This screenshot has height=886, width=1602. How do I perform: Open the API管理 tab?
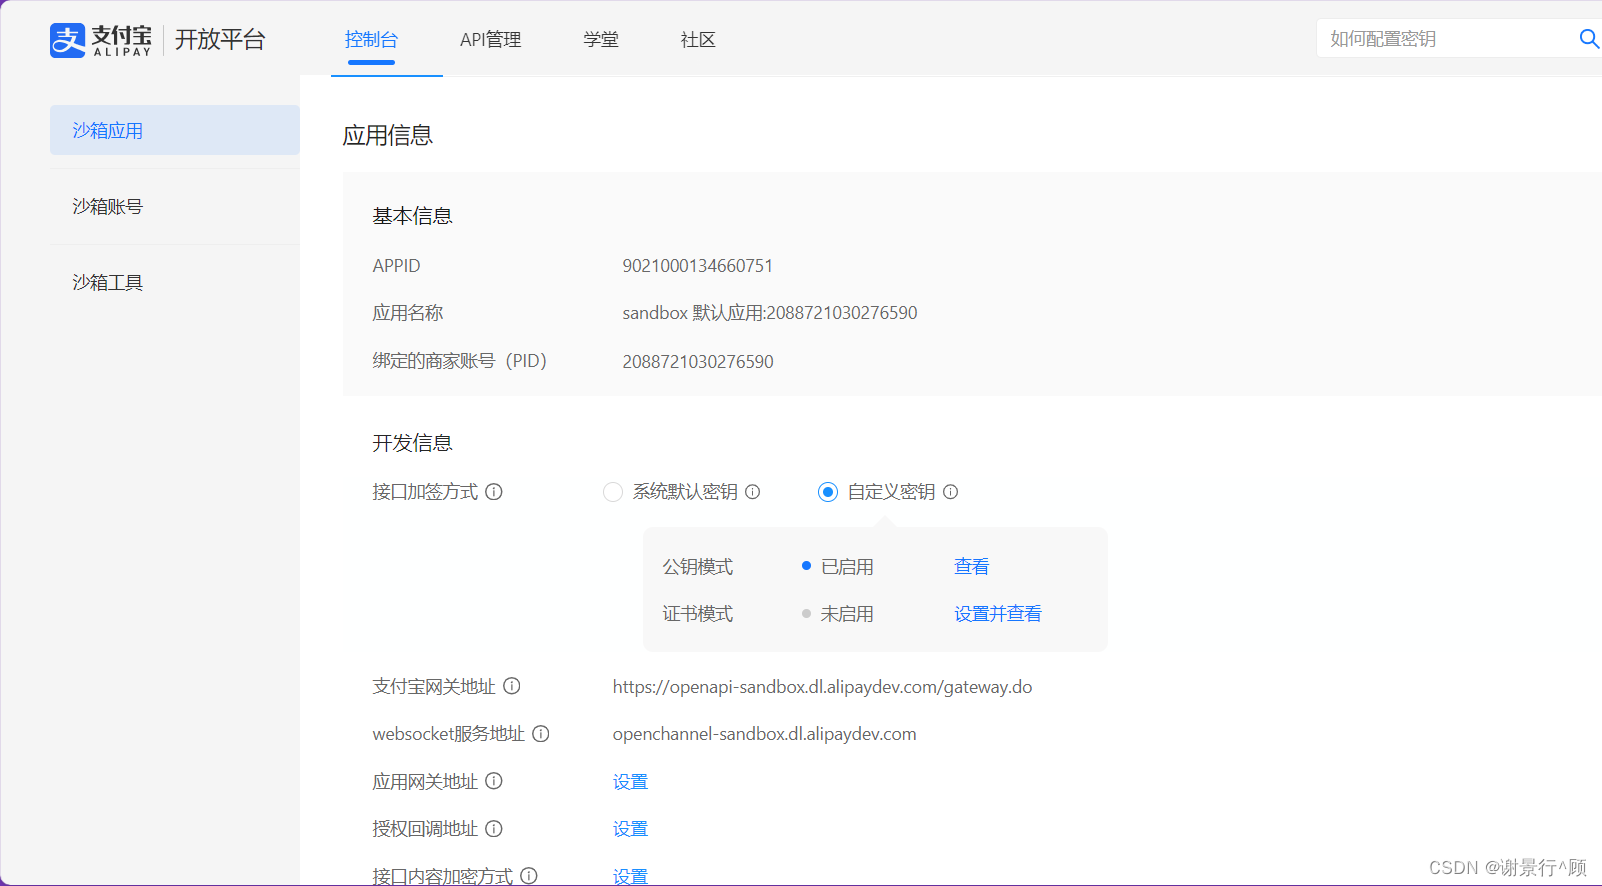pyautogui.click(x=491, y=40)
